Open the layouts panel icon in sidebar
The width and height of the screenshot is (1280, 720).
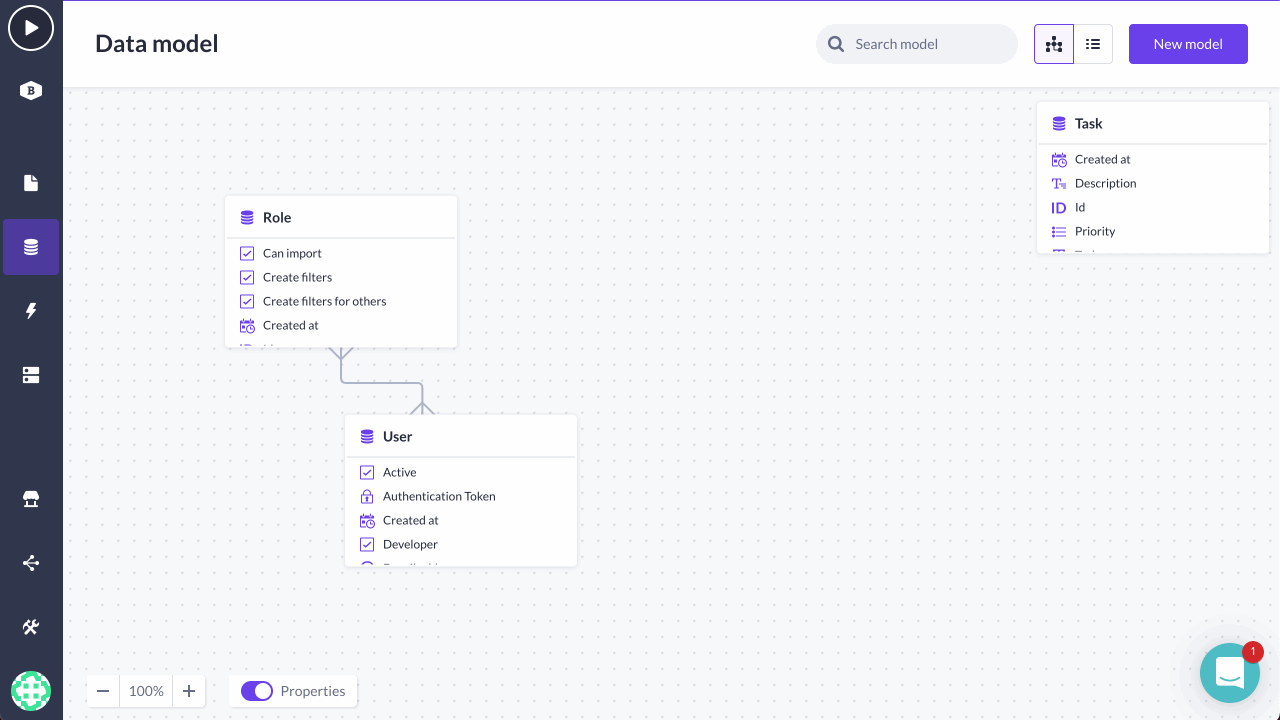point(30,374)
